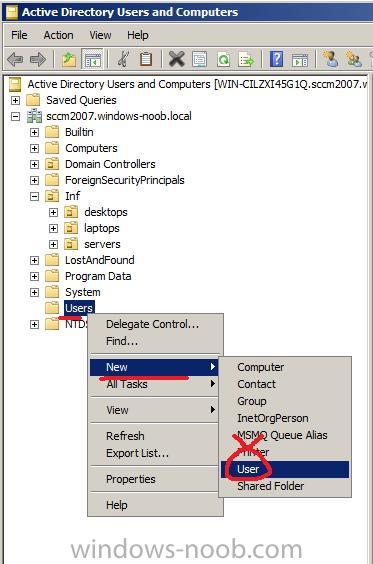
Task: Select the LostAndFound tree item
Action: click(100, 260)
